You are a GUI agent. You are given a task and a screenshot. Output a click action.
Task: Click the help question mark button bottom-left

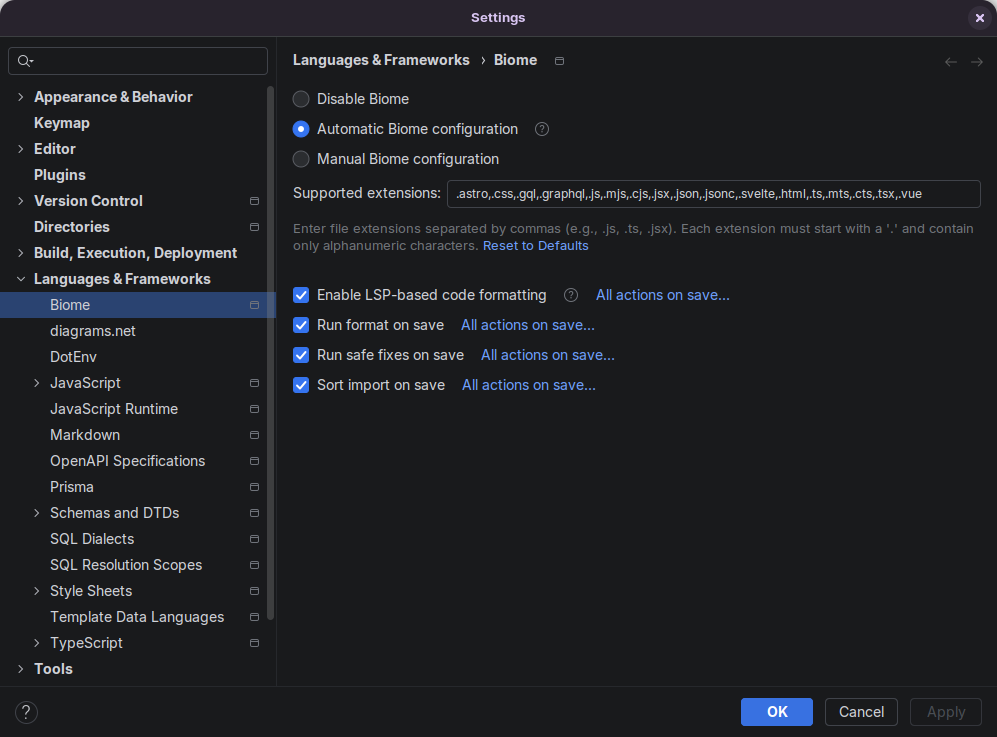pos(27,712)
